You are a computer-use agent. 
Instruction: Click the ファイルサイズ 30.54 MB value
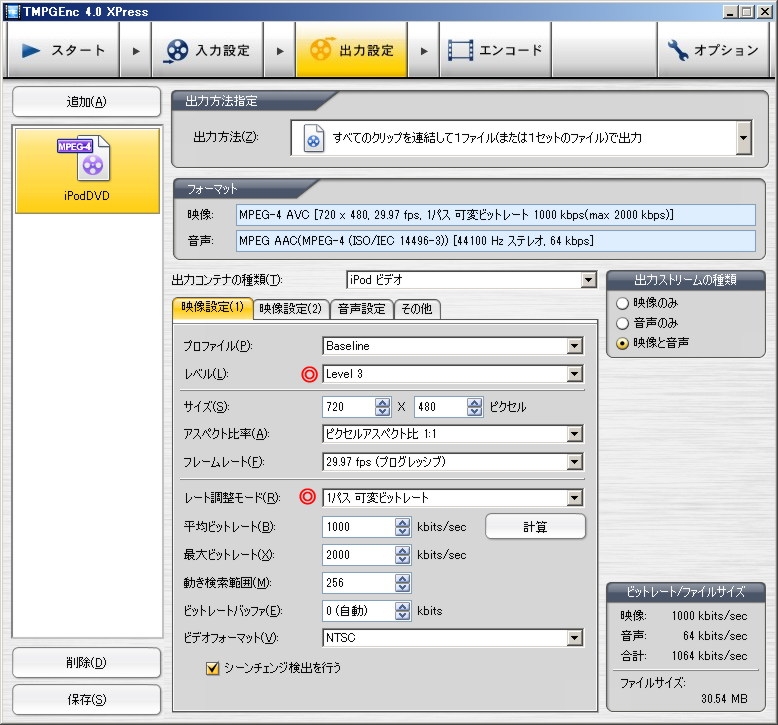724,699
